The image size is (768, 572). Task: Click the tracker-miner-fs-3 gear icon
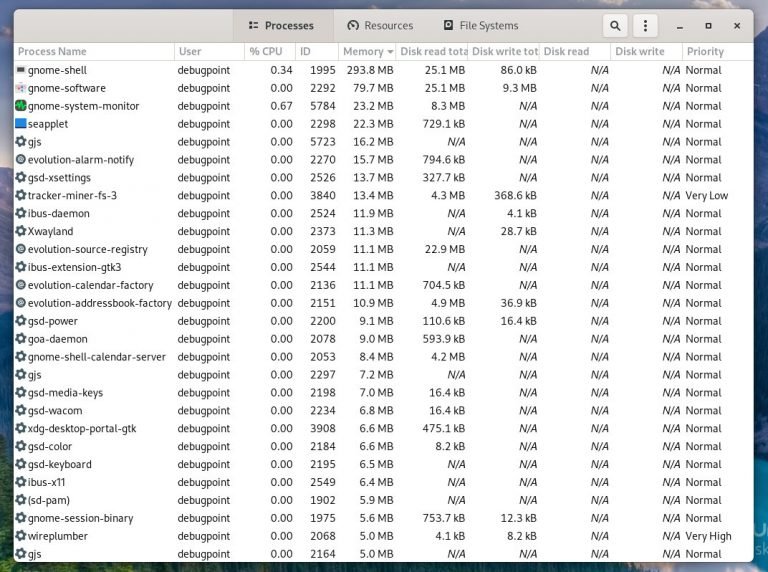click(x=21, y=196)
